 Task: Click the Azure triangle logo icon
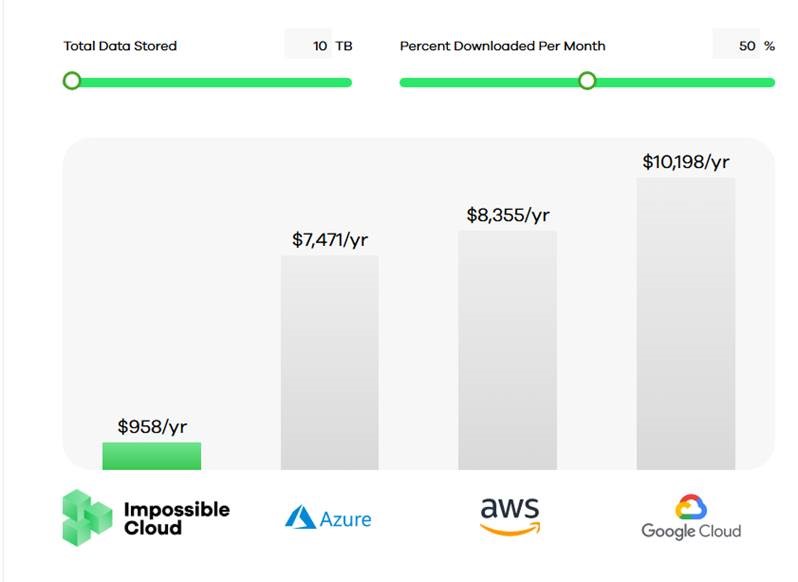300,517
